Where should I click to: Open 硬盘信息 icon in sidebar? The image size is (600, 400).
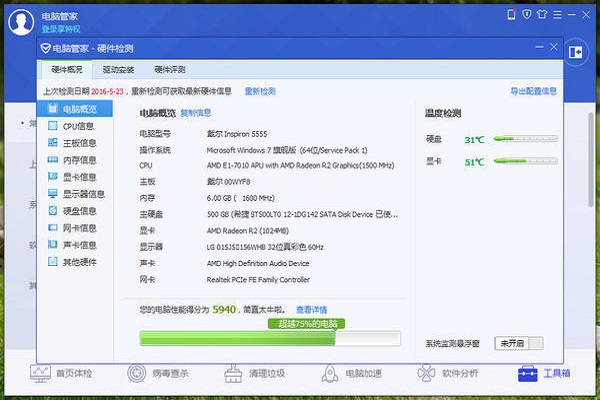(53, 211)
